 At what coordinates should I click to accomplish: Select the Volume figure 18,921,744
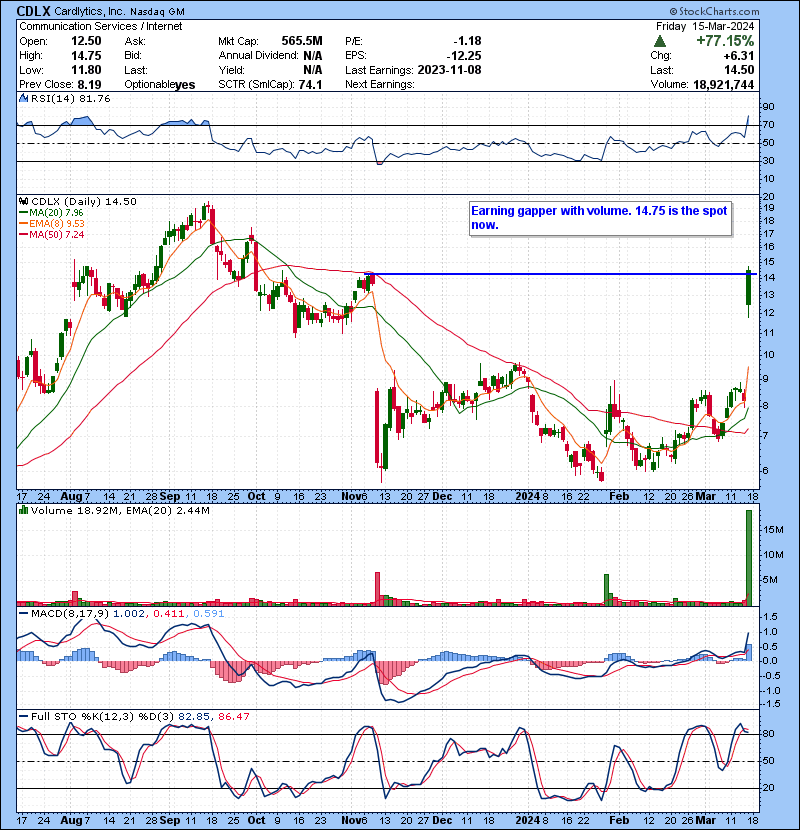click(x=723, y=85)
